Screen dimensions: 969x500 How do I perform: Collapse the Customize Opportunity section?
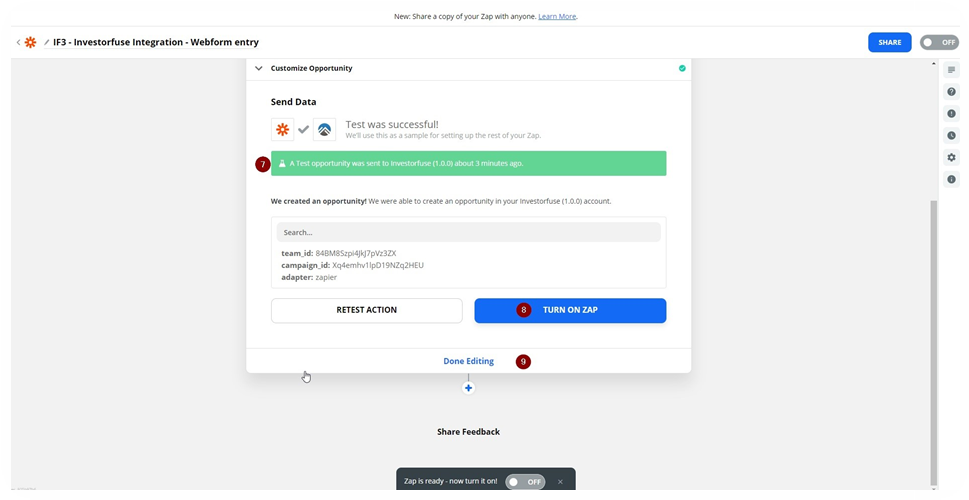tap(259, 68)
